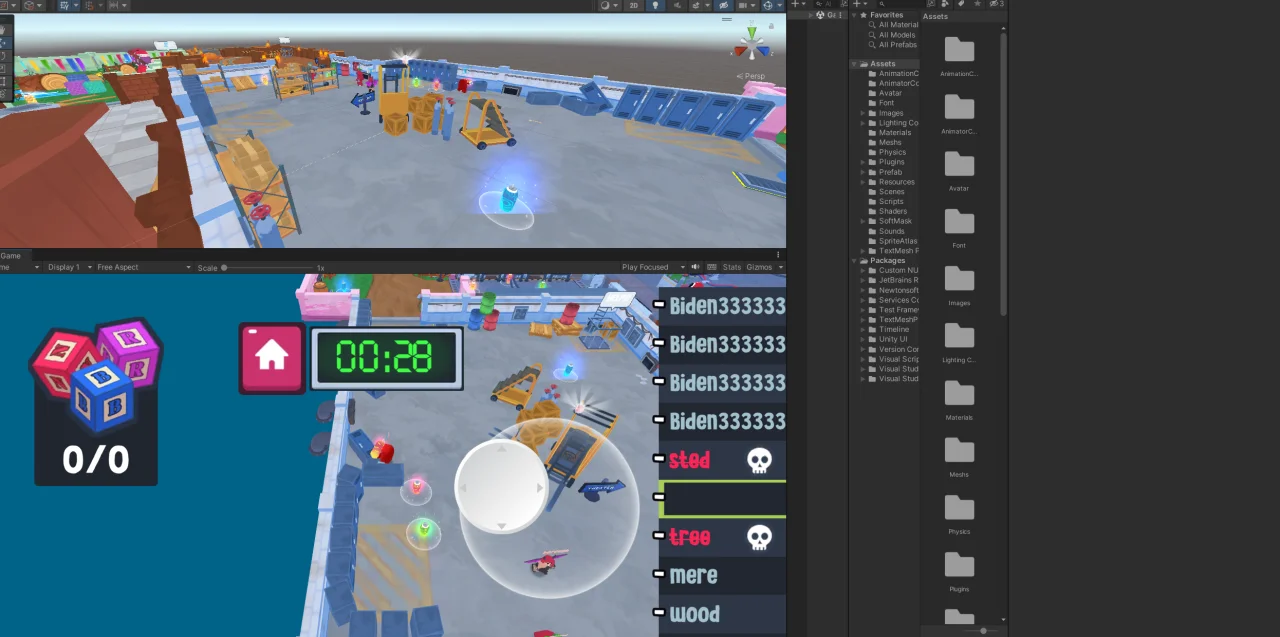Click skull icon next to tree
1280x637 pixels.
(x=760, y=537)
